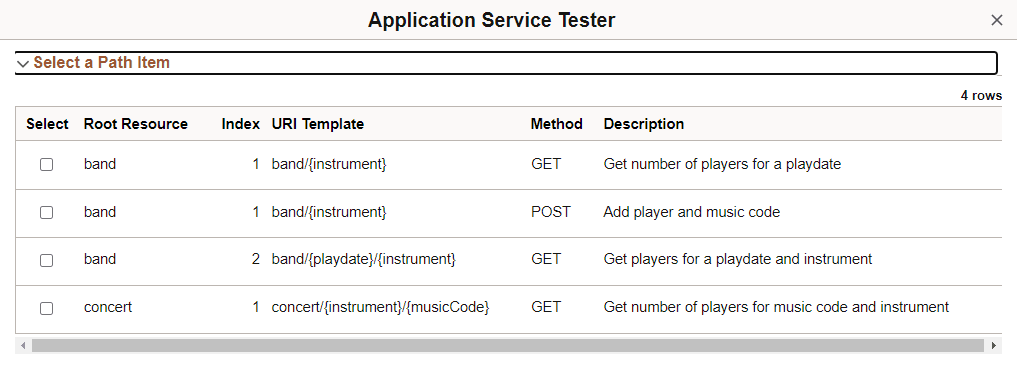This screenshot has height=368, width=1017.
Task: Click the horizontal scrollbar thumb
Action: (508, 345)
